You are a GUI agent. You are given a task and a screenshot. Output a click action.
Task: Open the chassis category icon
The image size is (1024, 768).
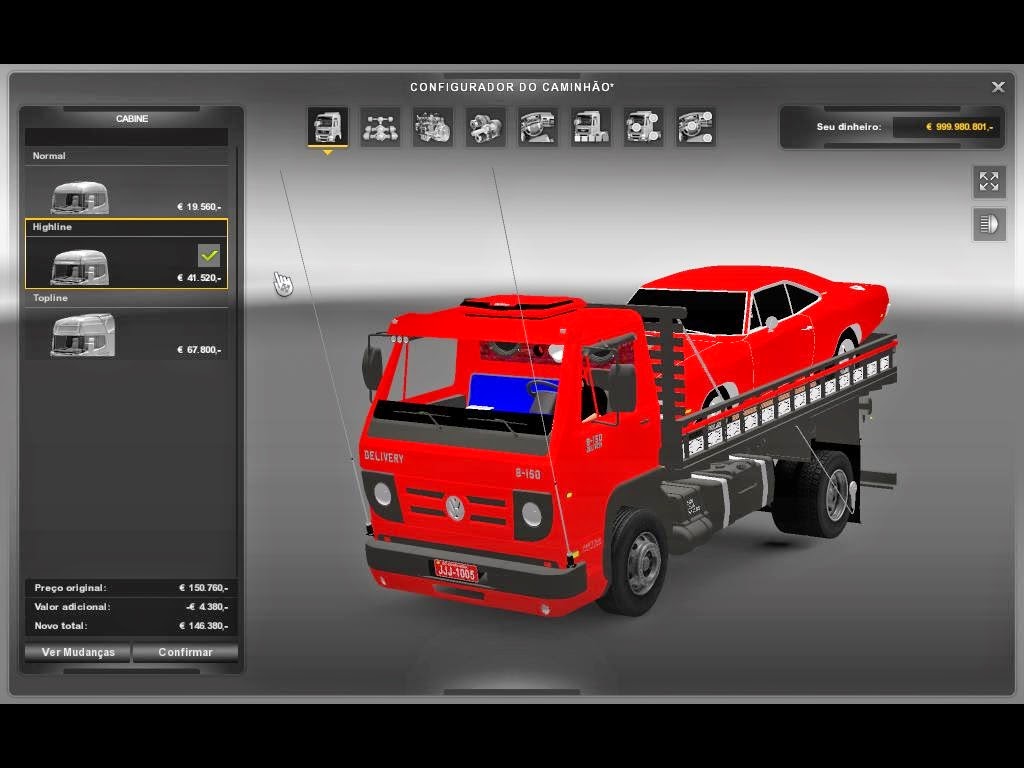click(380, 127)
